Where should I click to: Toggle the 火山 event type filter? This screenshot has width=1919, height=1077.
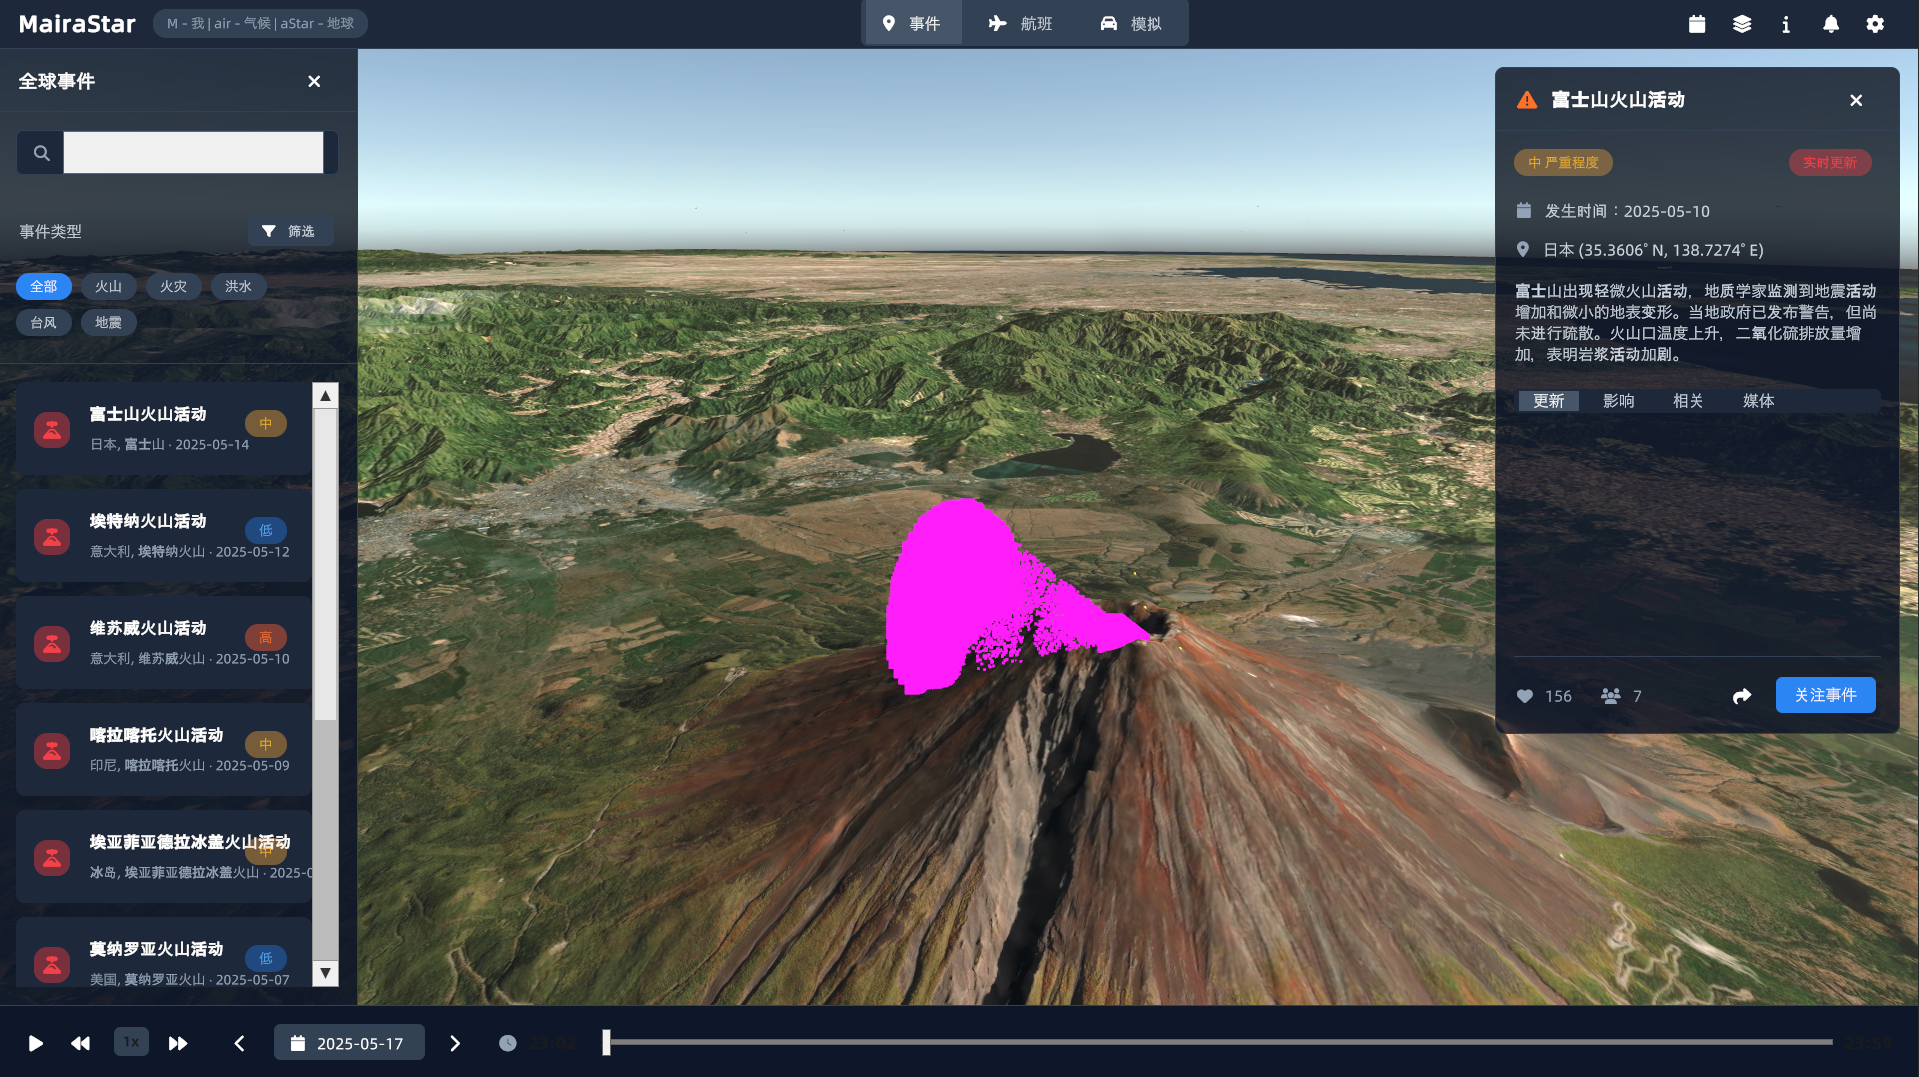pos(108,287)
